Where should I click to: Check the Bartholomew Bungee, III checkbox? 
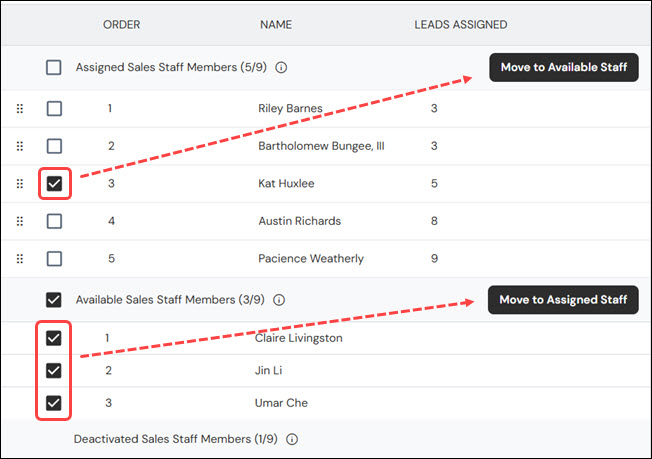click(x=54, y=146)
